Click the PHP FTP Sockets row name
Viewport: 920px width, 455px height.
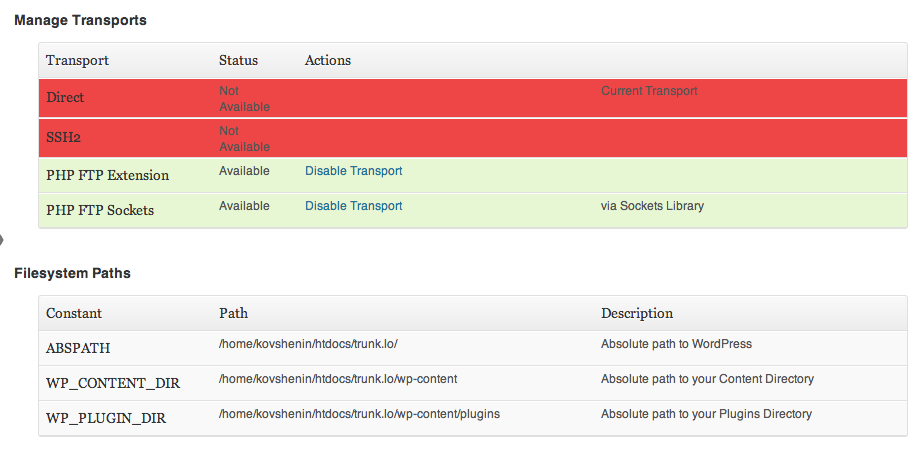pyautogui.click(x=100, y=210)
